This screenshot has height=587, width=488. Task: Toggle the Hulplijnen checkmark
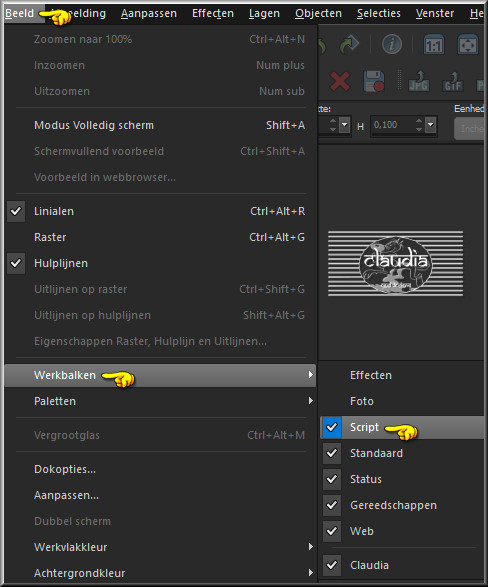tap(16, 263)
